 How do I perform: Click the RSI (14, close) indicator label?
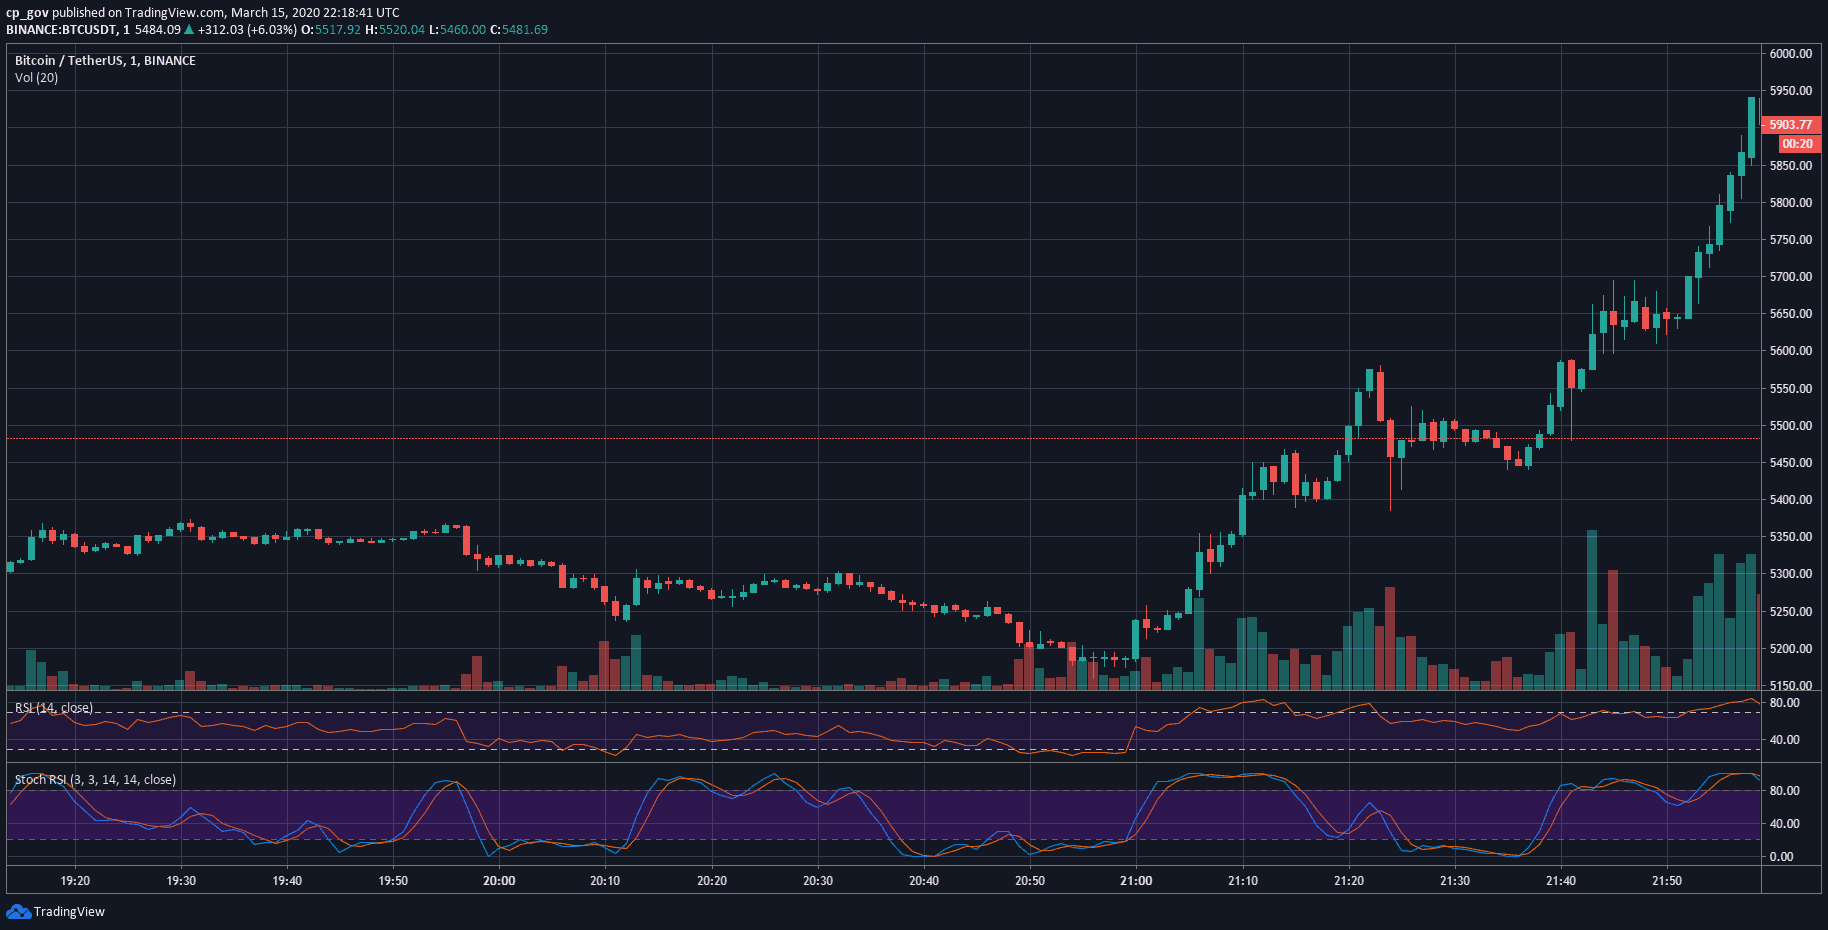(x=54, y=708)
